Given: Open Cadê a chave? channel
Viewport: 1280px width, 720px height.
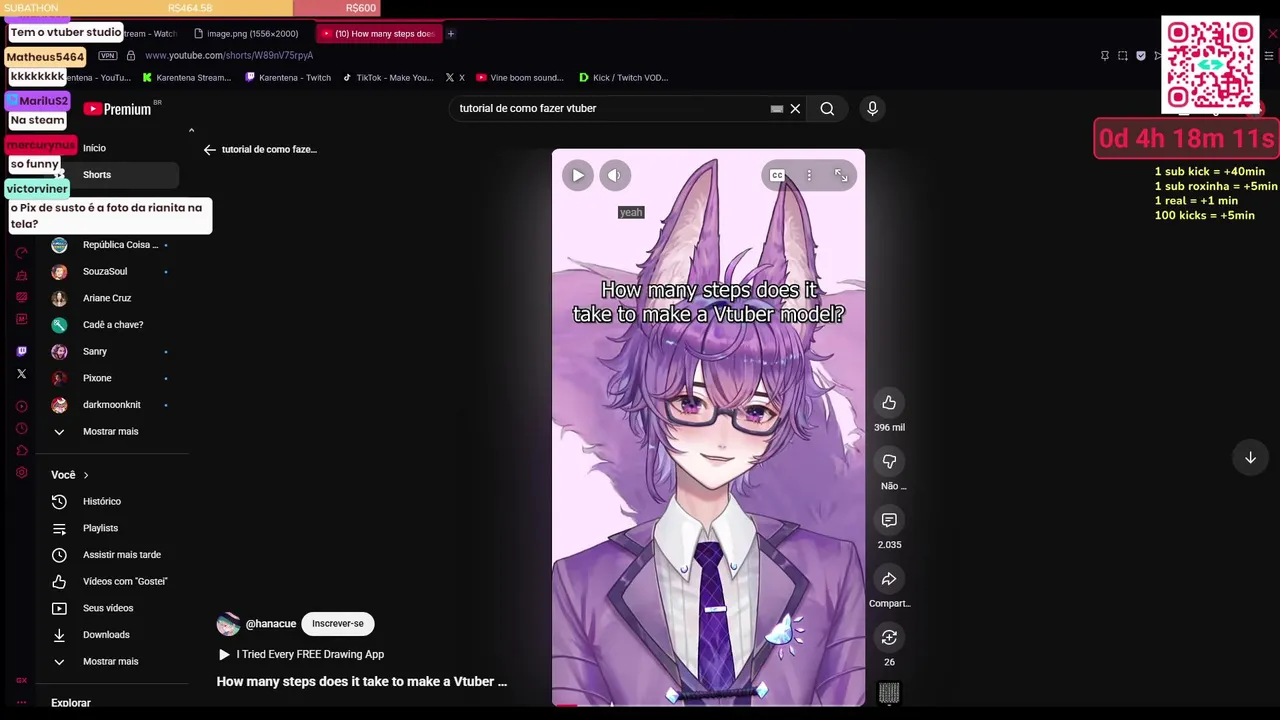Looking at the screenshot, I should pyautogui.click(x=113, y=325).
